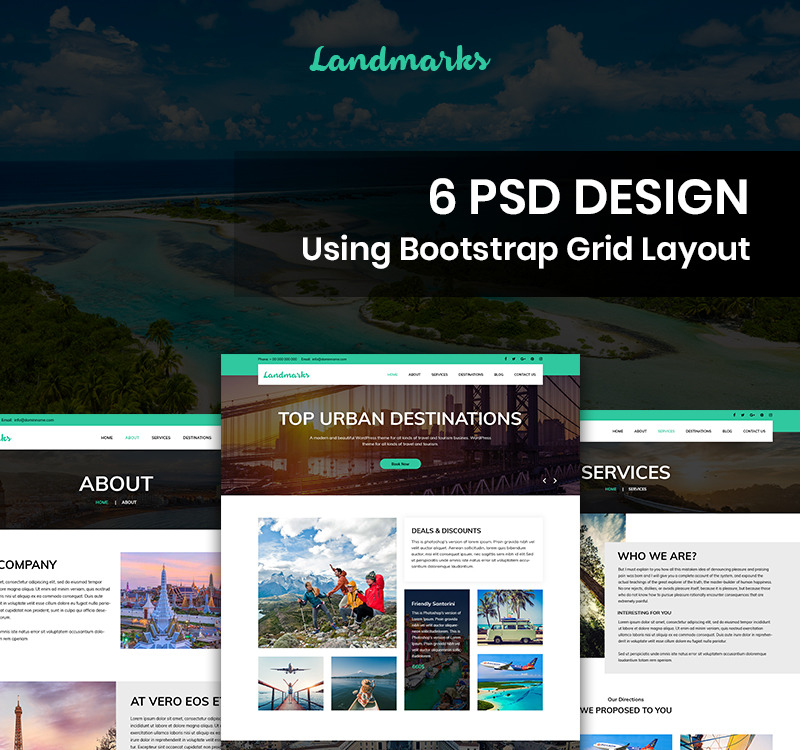800x750 pixels.
Task: Select DESTINATIONS in the center navigation bar
Action: point(471,374)
